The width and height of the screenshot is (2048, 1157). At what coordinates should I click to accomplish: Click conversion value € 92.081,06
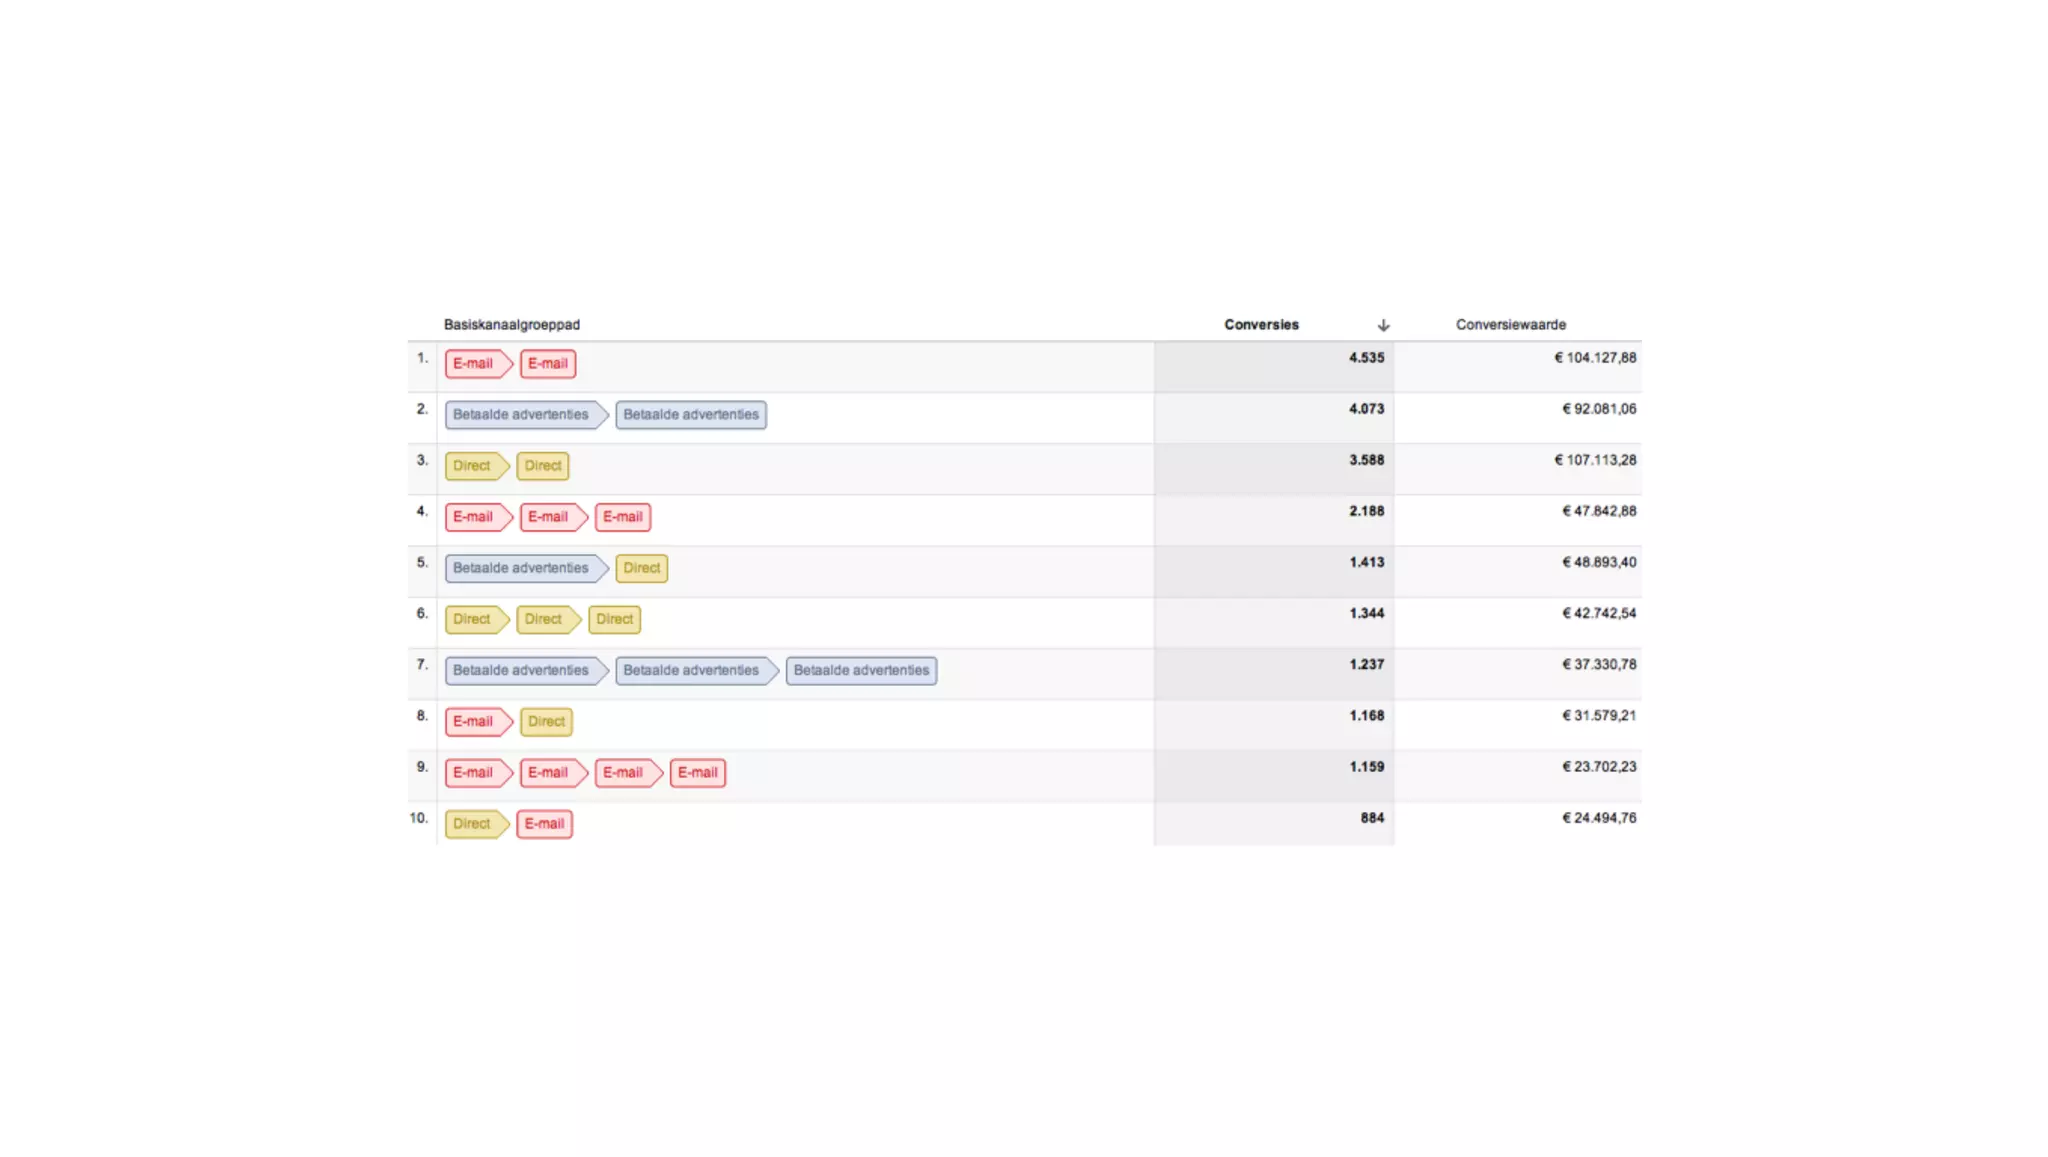[1599, 409]
